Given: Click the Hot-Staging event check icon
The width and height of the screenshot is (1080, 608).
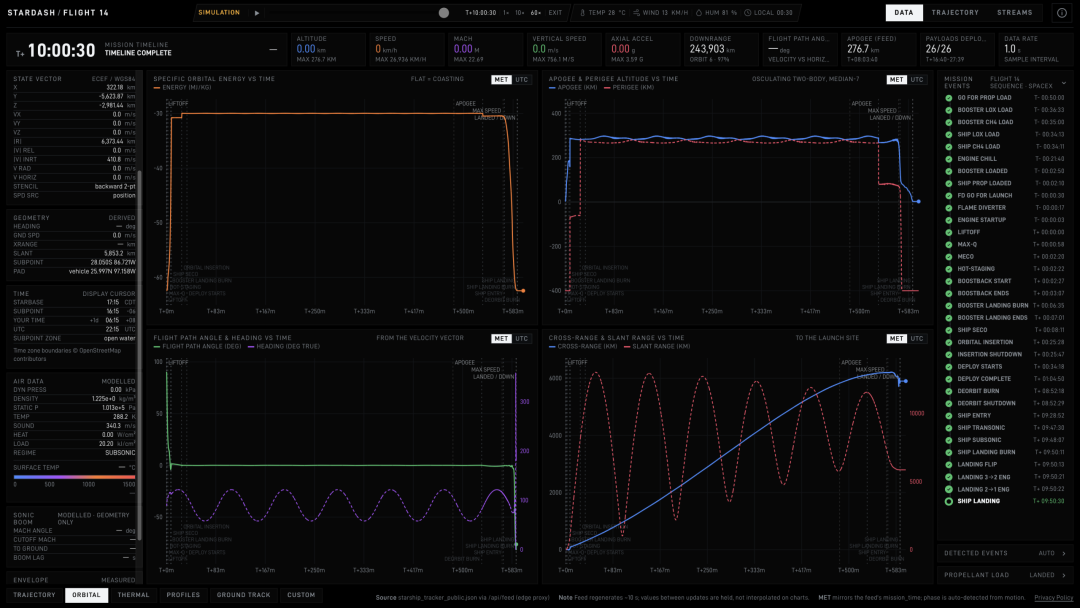Looking at the screenshot, I should pos(948,269).
